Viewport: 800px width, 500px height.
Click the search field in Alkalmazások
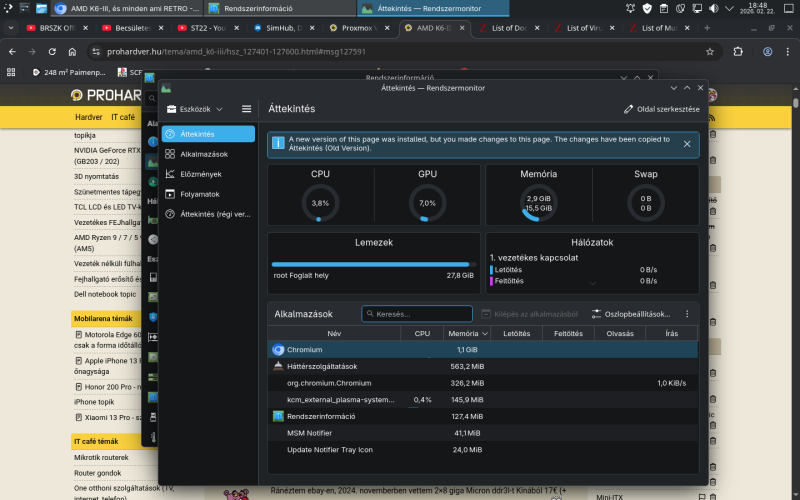(x=417, y=314)
